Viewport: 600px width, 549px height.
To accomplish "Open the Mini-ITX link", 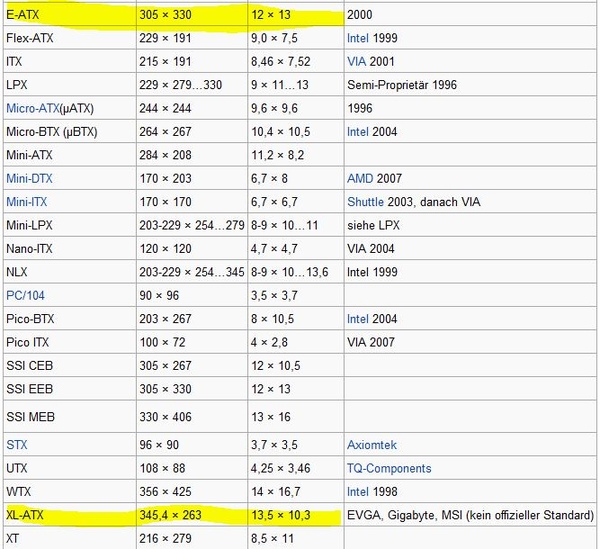I will [27, 202].
